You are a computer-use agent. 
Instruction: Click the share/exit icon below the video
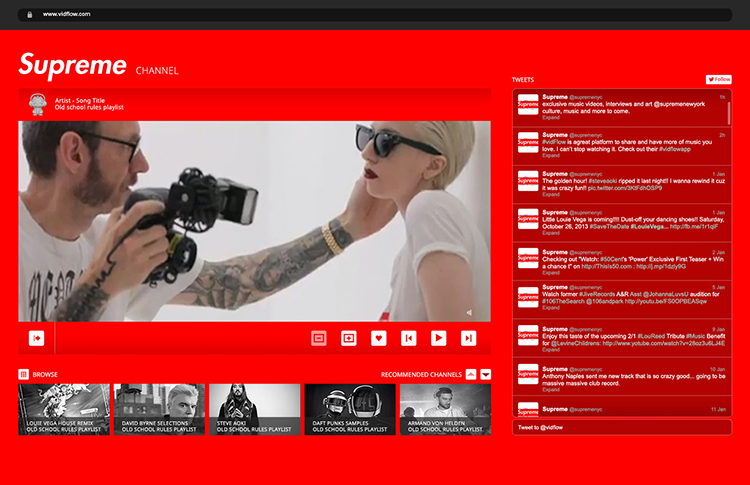37,338
